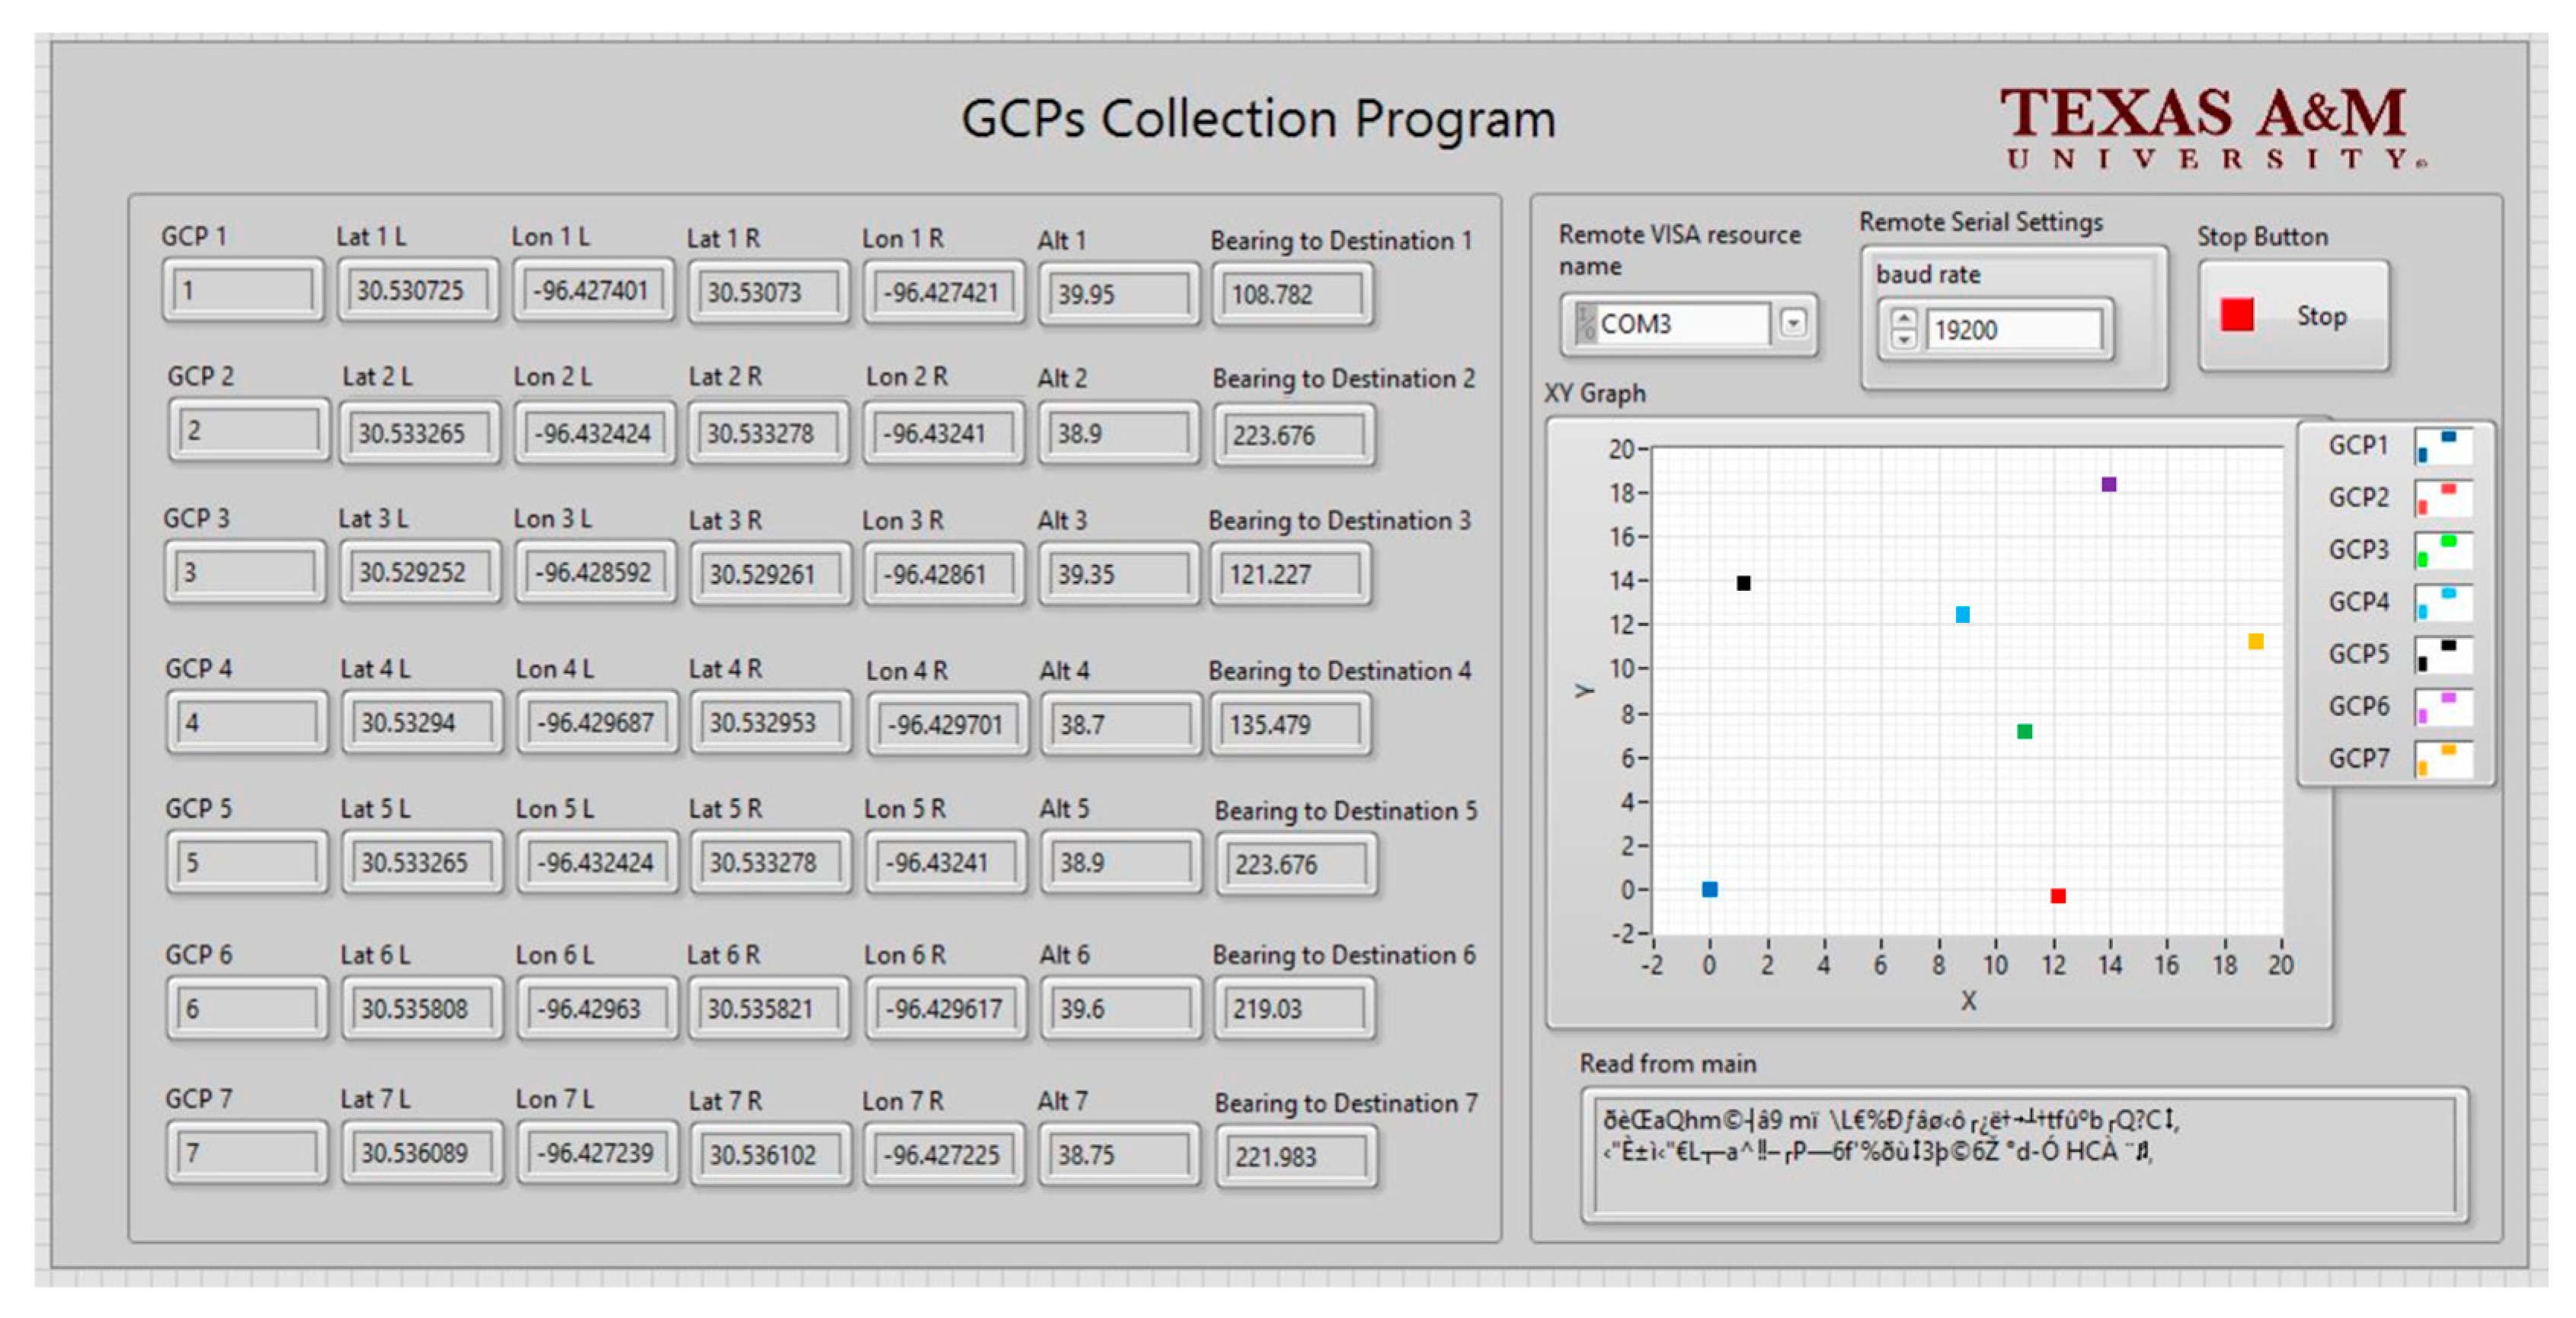
Task: Click the Bearing to Destination 2 field
Action: (x=1294, y=435)
